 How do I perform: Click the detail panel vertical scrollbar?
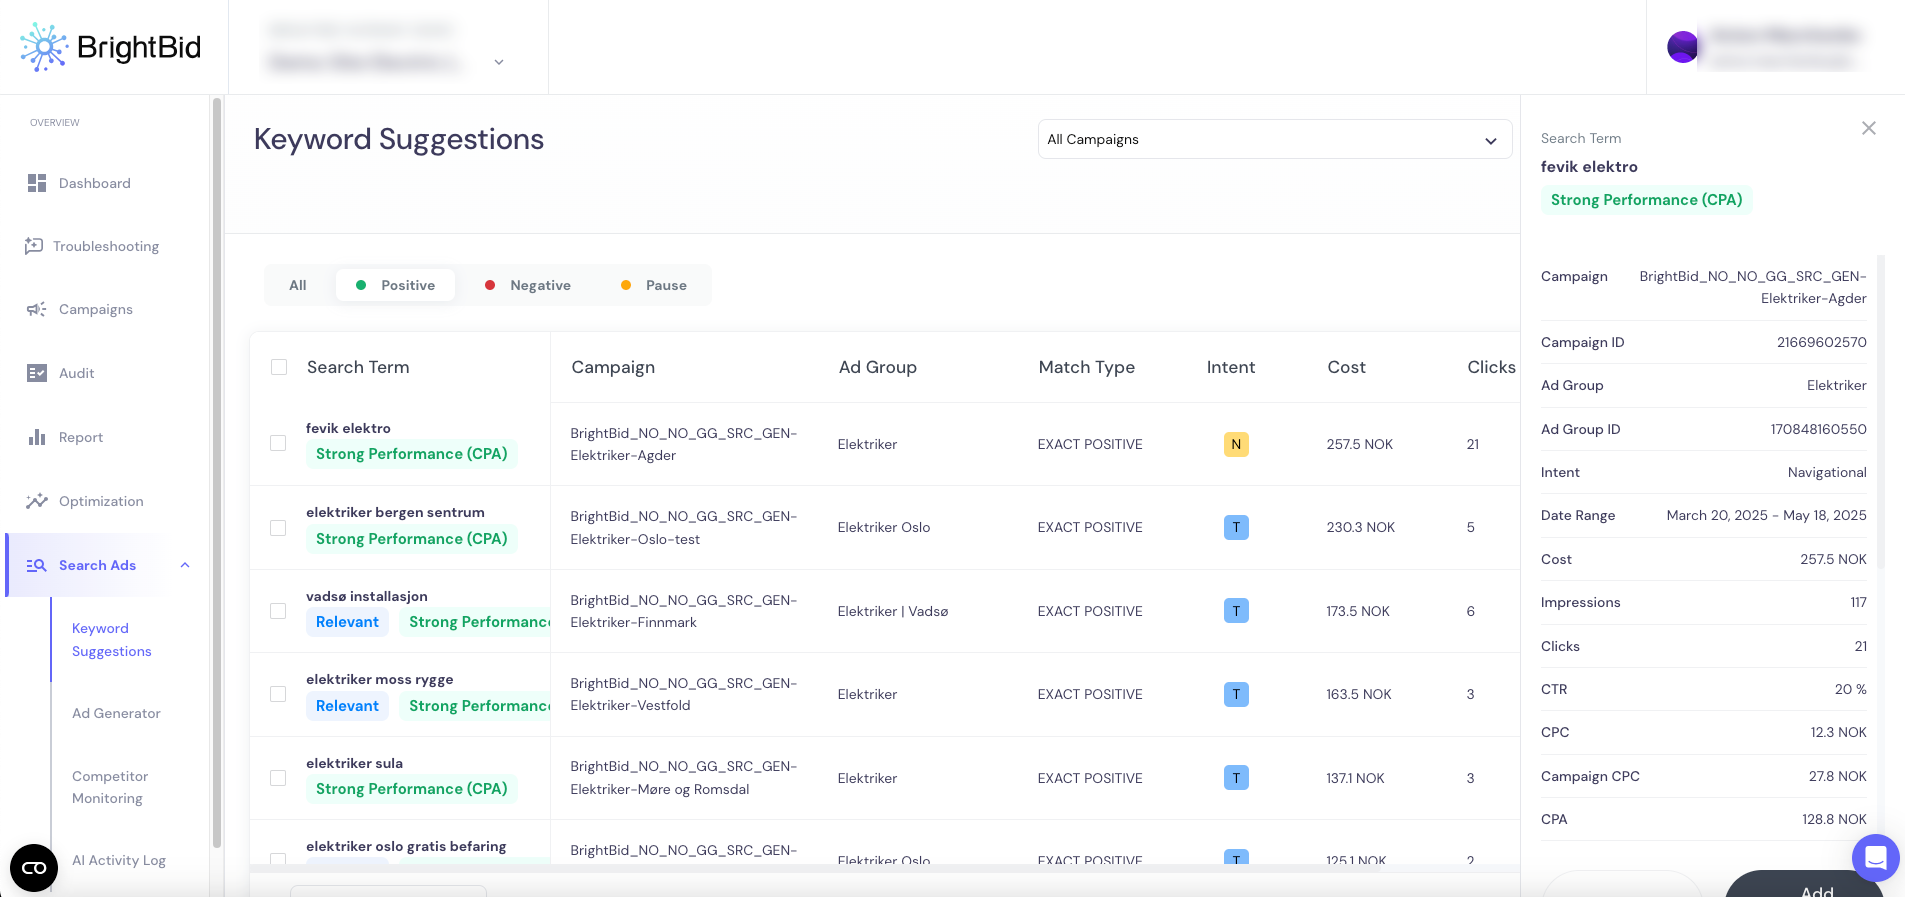1881,412
